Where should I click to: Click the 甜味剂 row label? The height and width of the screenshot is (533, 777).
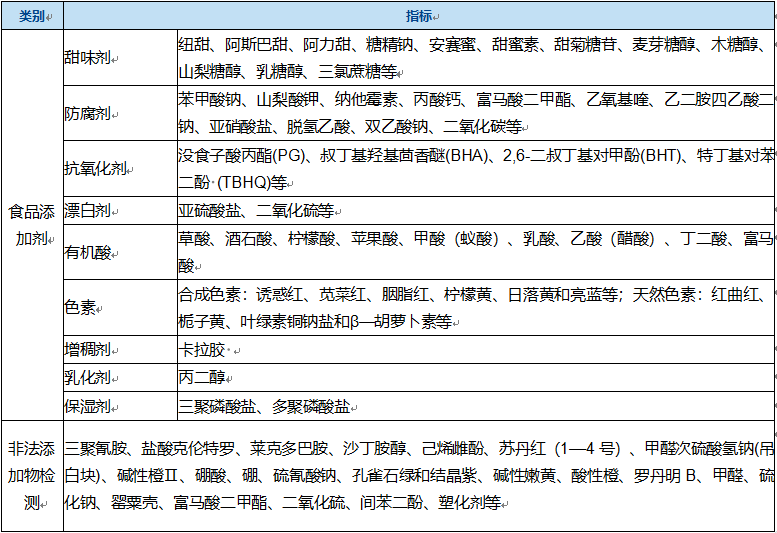point(88,58)
